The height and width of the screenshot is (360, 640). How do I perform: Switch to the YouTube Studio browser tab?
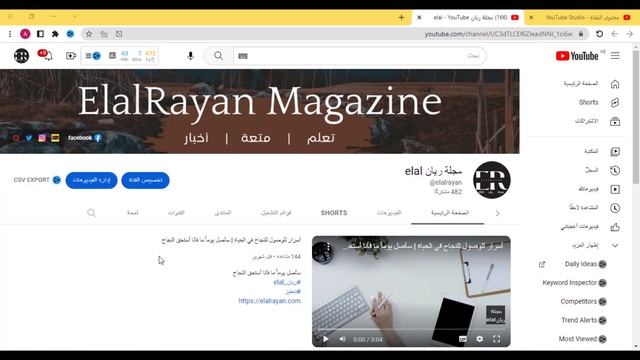click(581, 18)
